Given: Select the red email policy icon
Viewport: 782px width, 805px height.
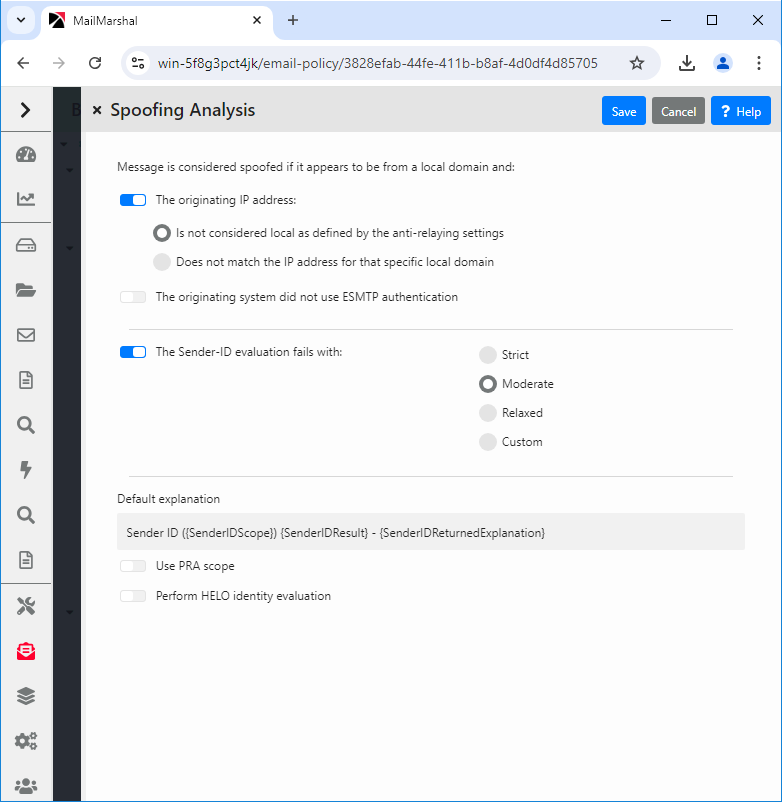Looking at the screenshot, I should 26,651.
